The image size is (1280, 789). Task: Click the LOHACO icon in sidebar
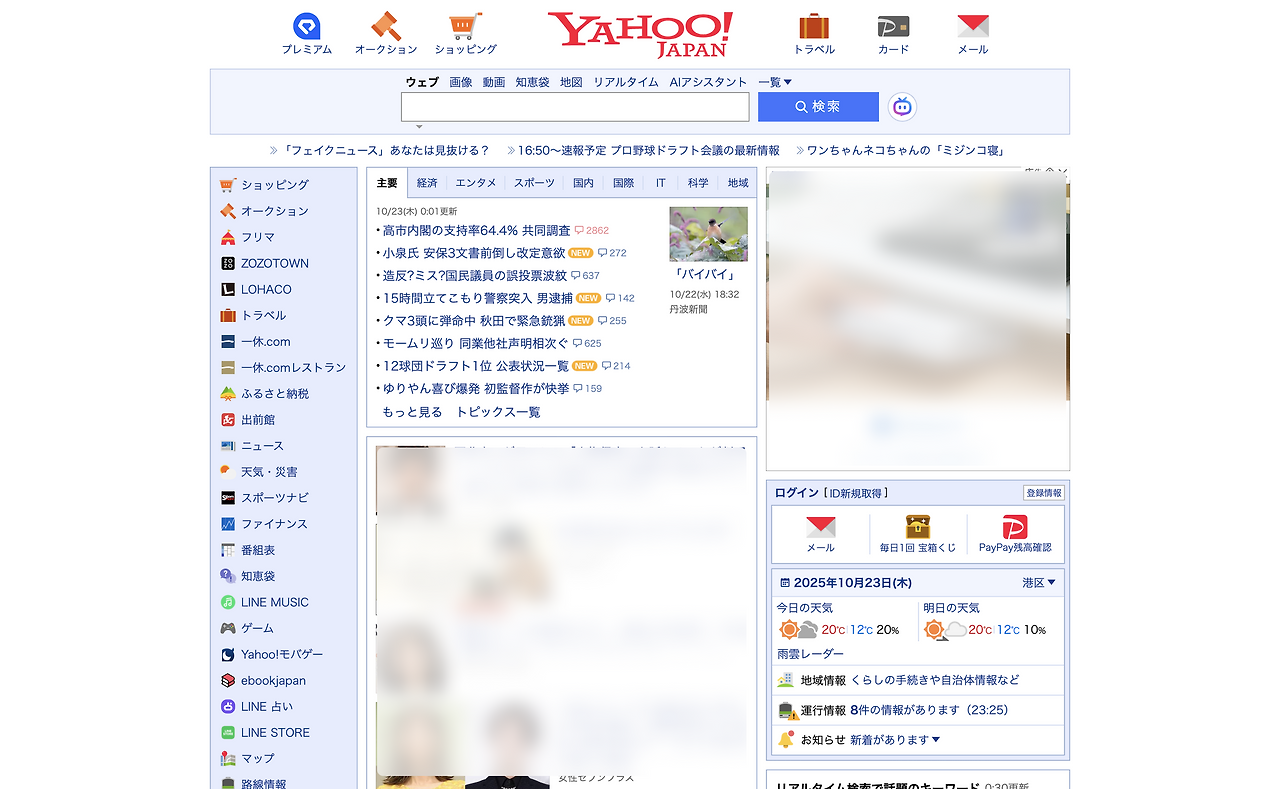coord(228,289)
